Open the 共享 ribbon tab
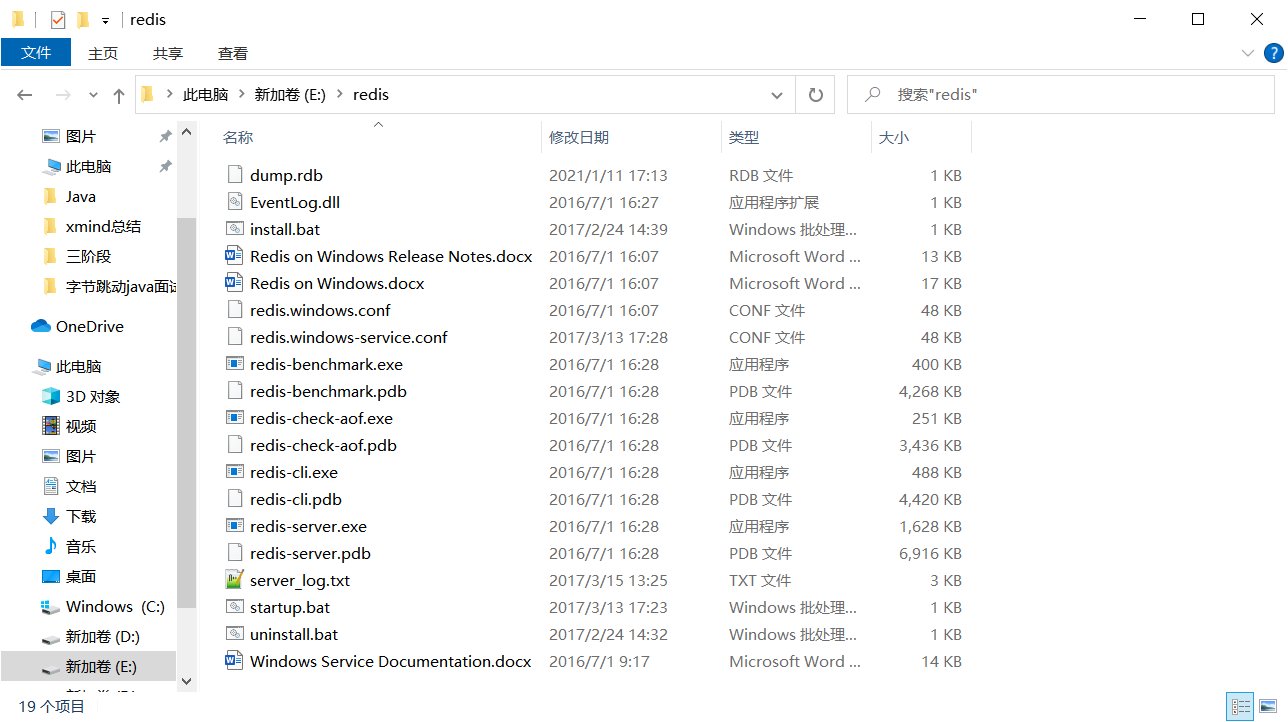The width and height of the screenshot is (1288, 722). 168,53
